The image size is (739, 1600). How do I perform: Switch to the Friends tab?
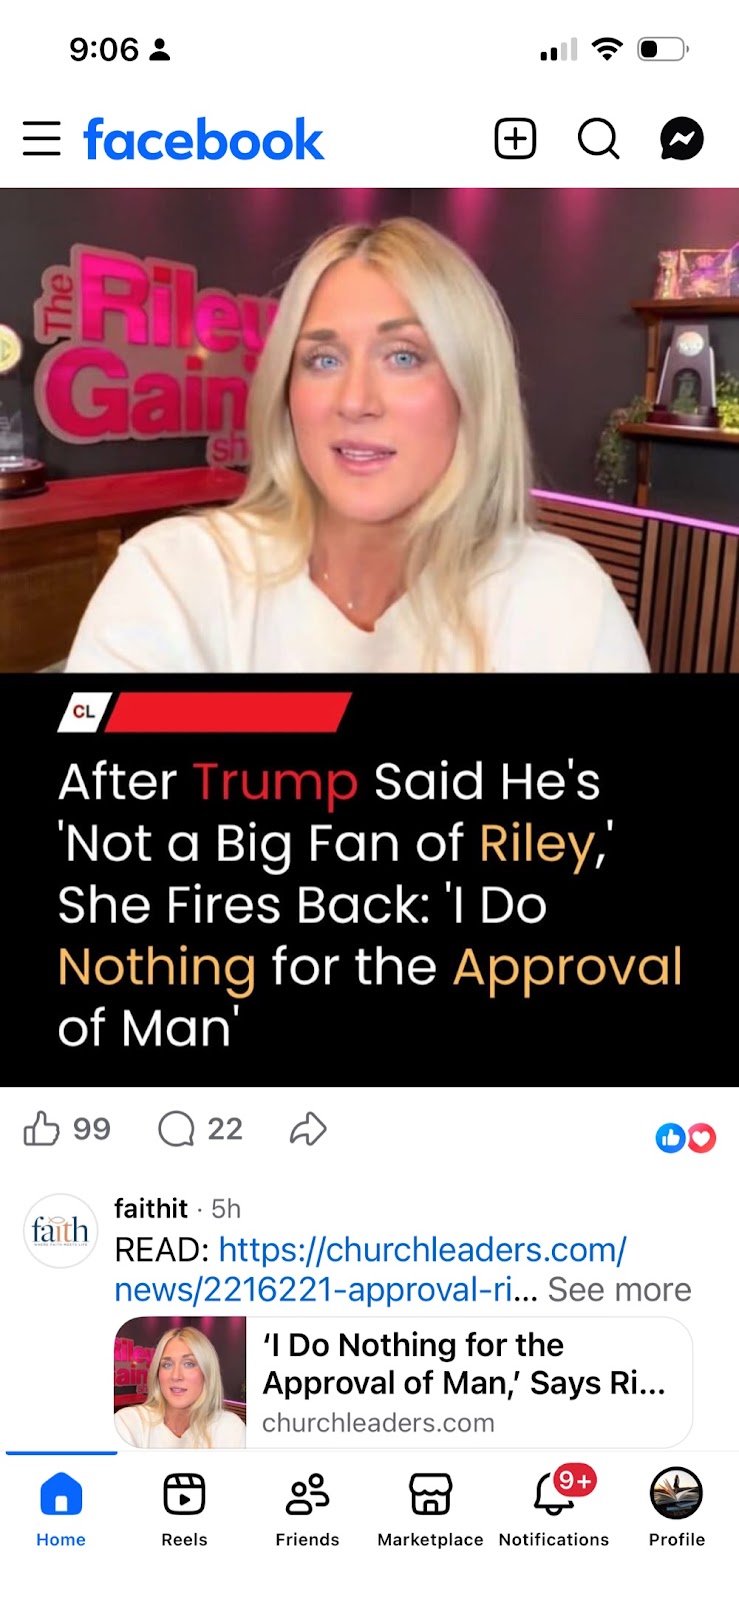pyautogui.click(x=307, y=1509)
